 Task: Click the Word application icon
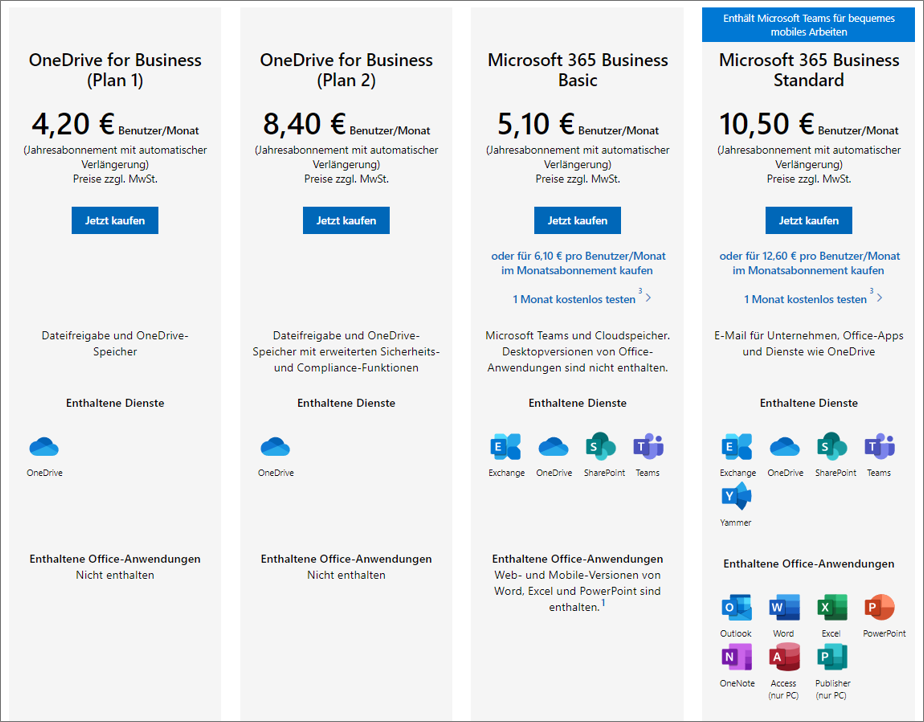click(x=784, y=607)
